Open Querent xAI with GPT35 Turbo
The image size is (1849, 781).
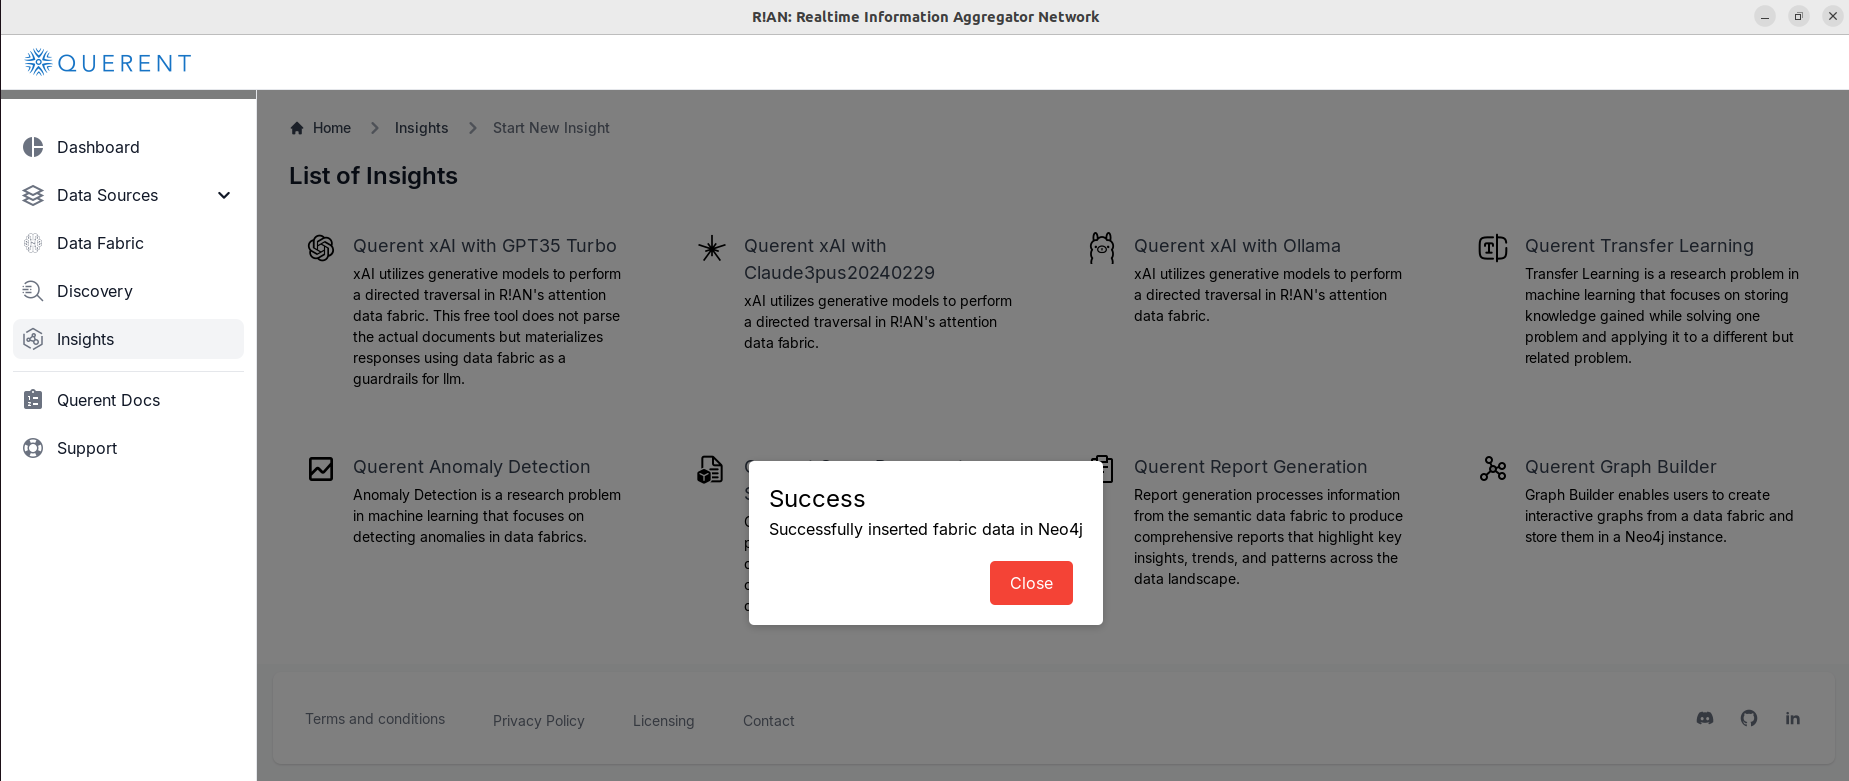[484, 246]
